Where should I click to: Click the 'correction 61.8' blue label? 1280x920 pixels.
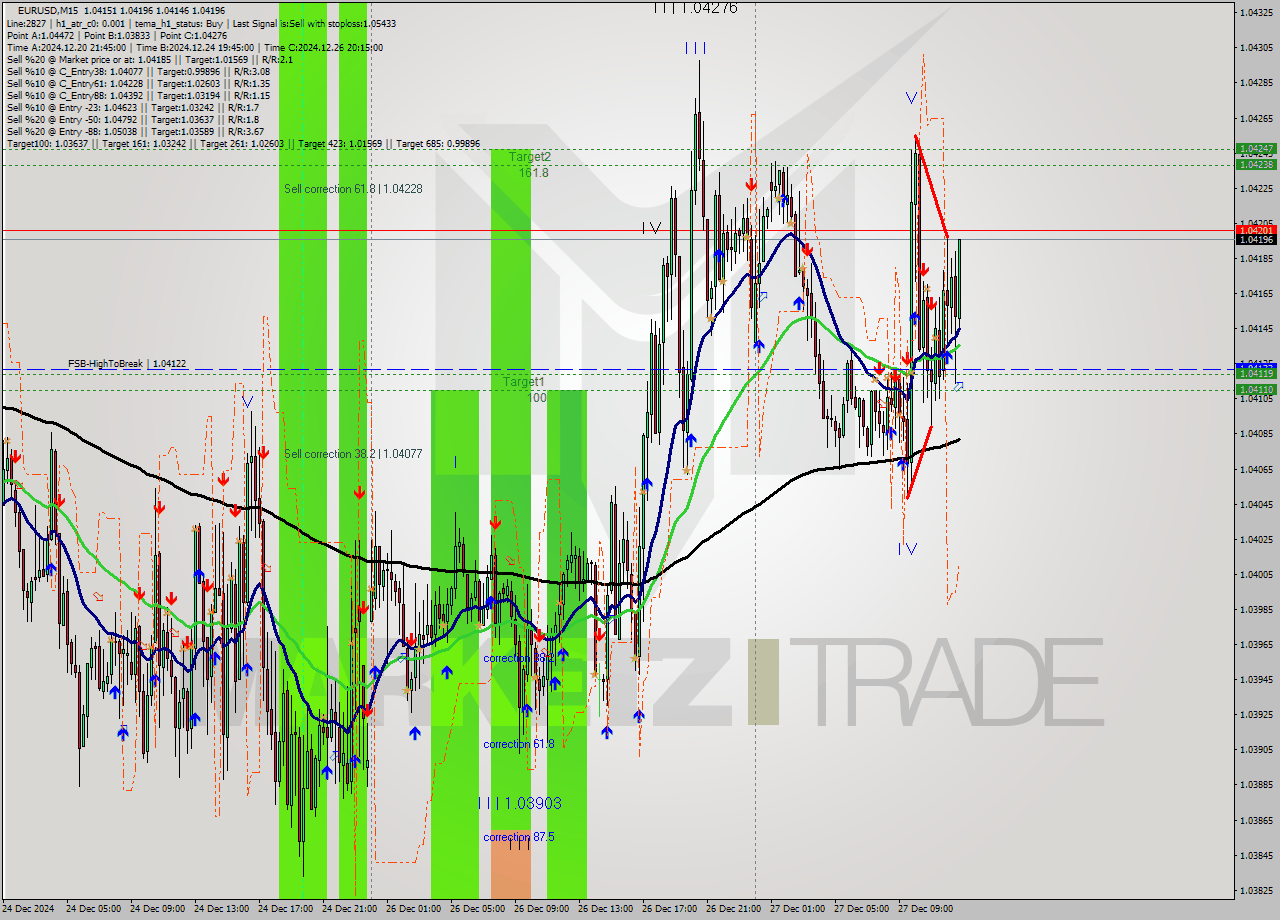click(519, 744)
